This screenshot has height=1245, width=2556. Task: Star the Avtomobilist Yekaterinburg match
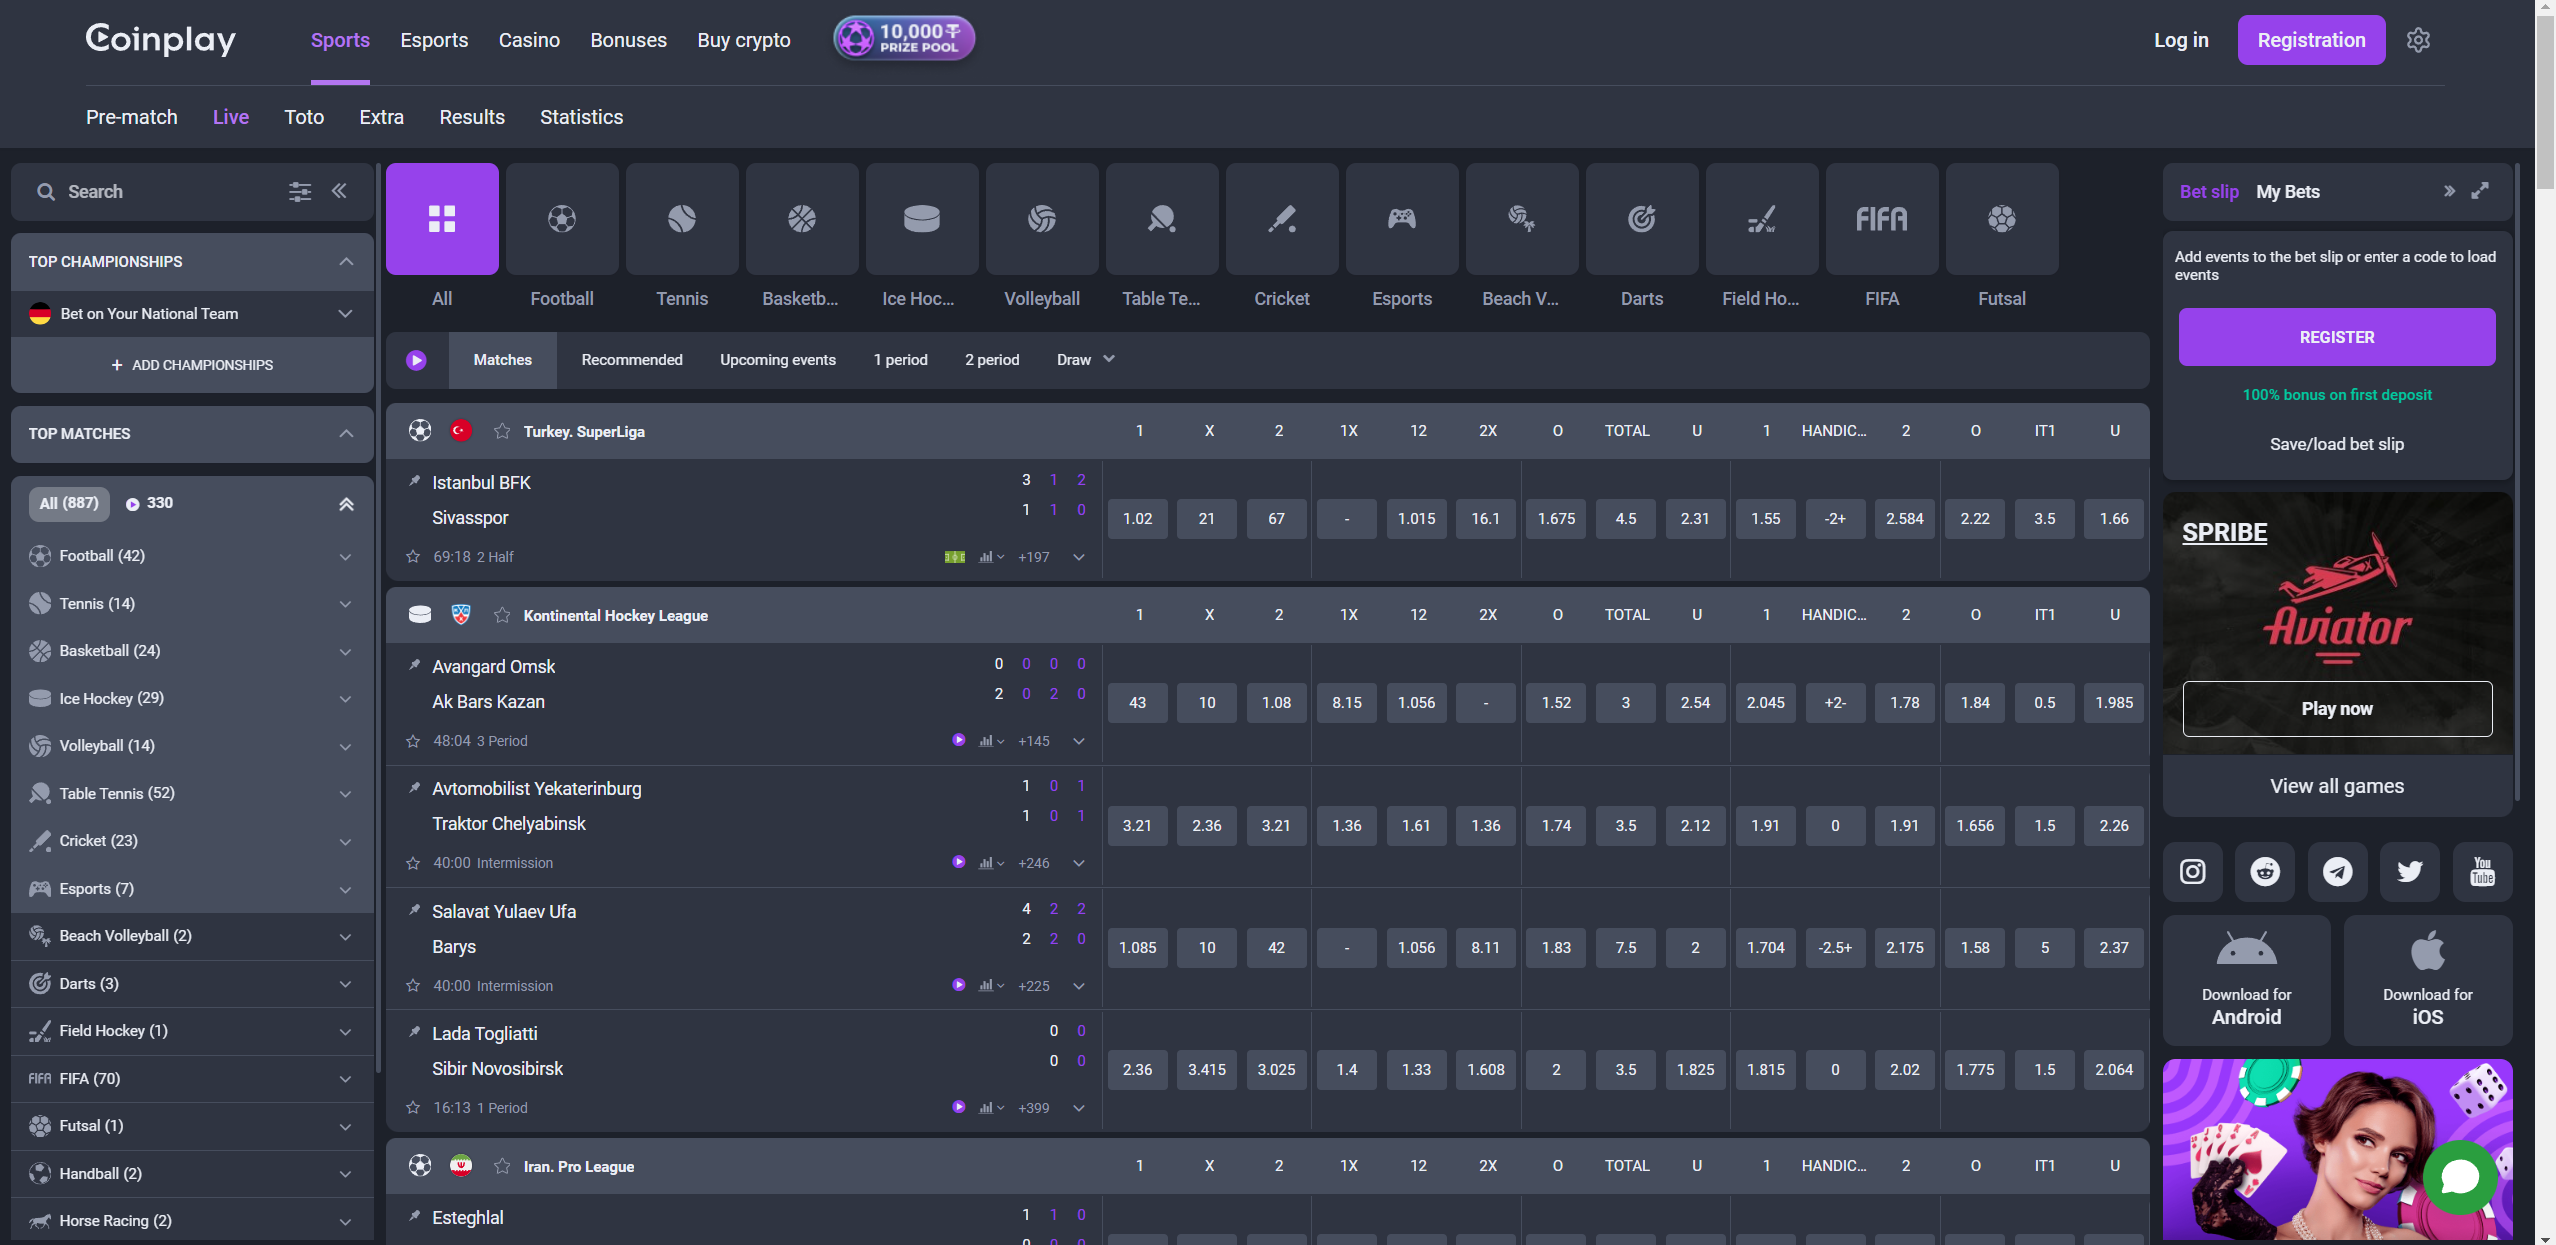[x=413, y=863]
